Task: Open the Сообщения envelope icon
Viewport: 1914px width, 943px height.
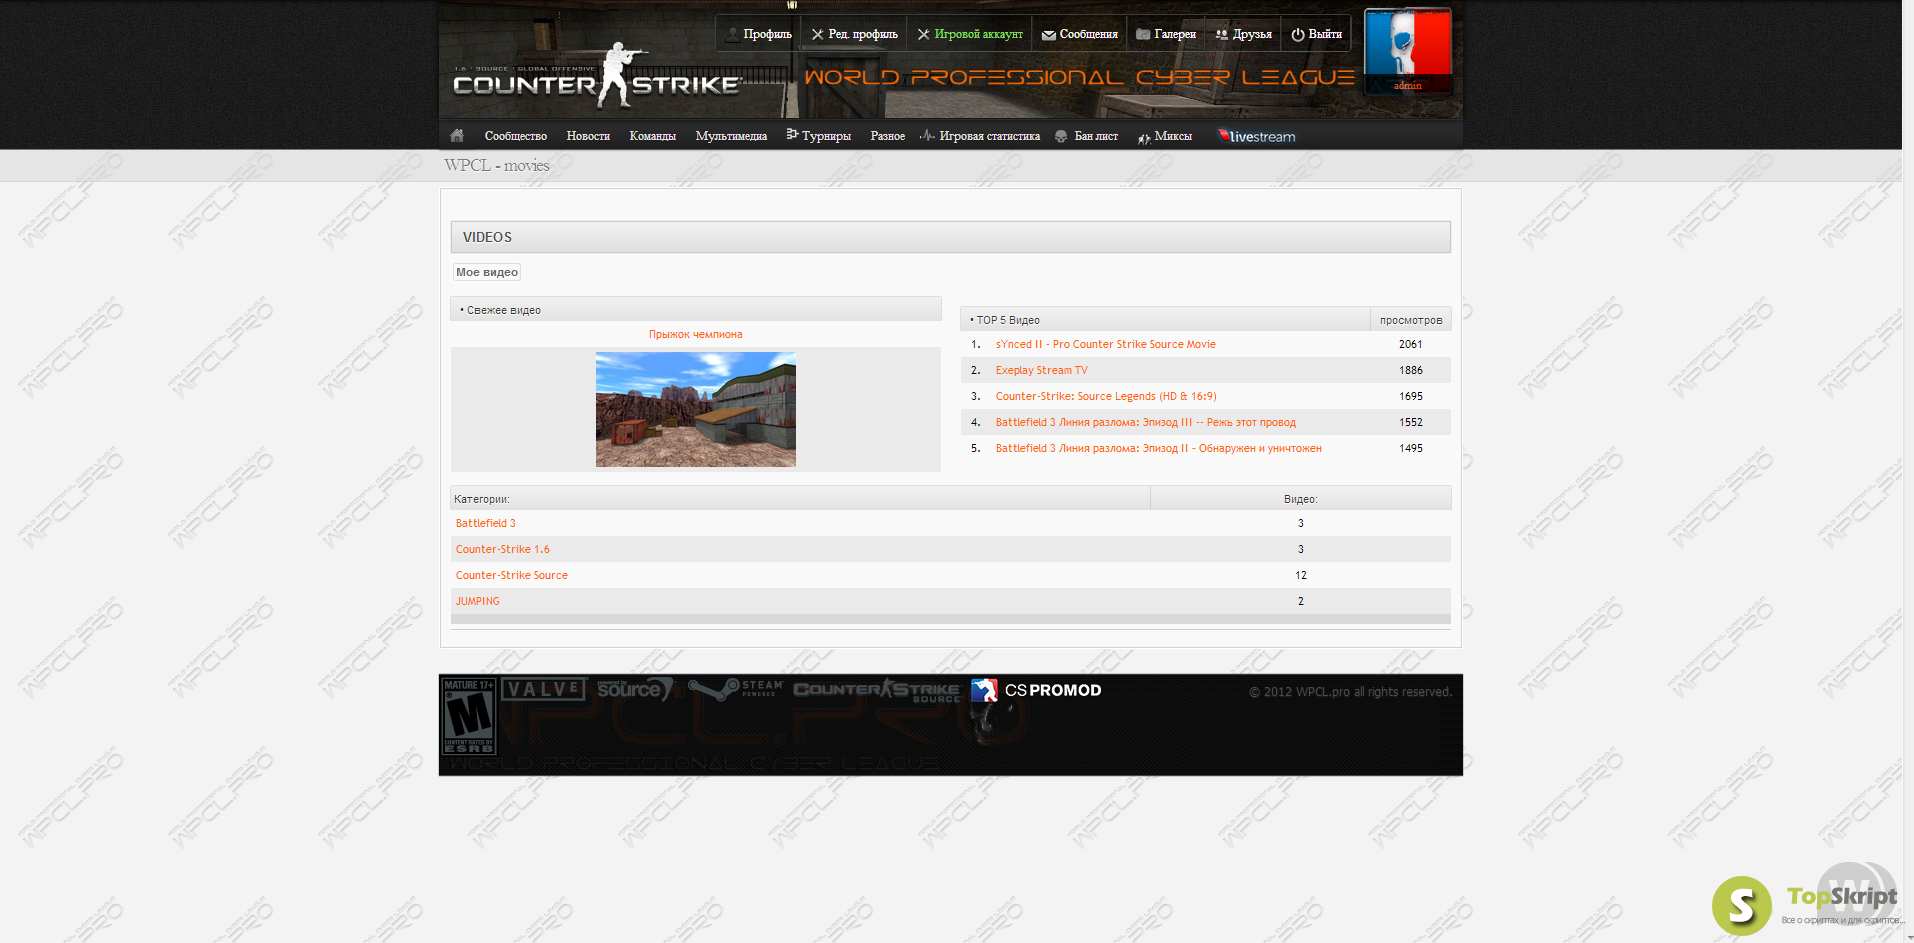Action: (1048, 35)
